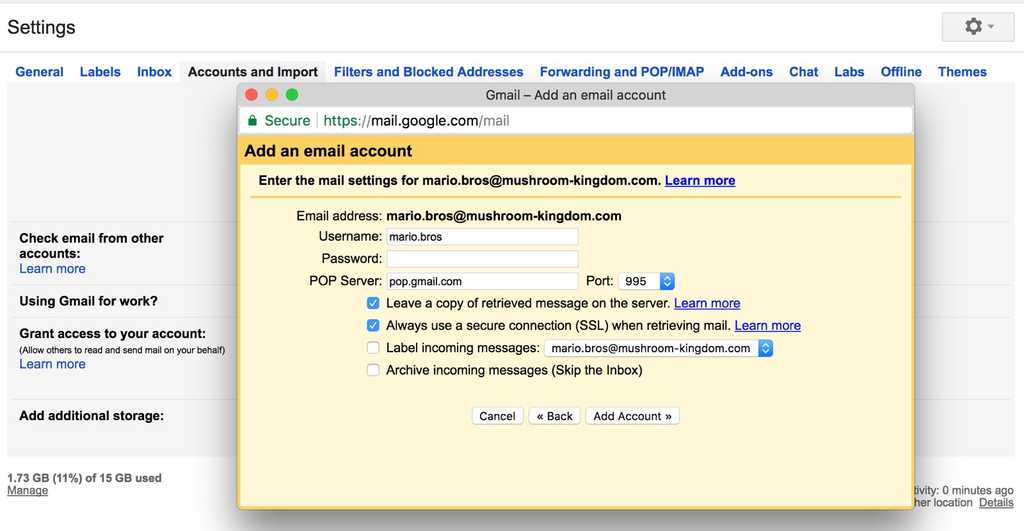Click the Settings page heading
The width and height of the screenshot is (1024, 531).
[41, 27]
